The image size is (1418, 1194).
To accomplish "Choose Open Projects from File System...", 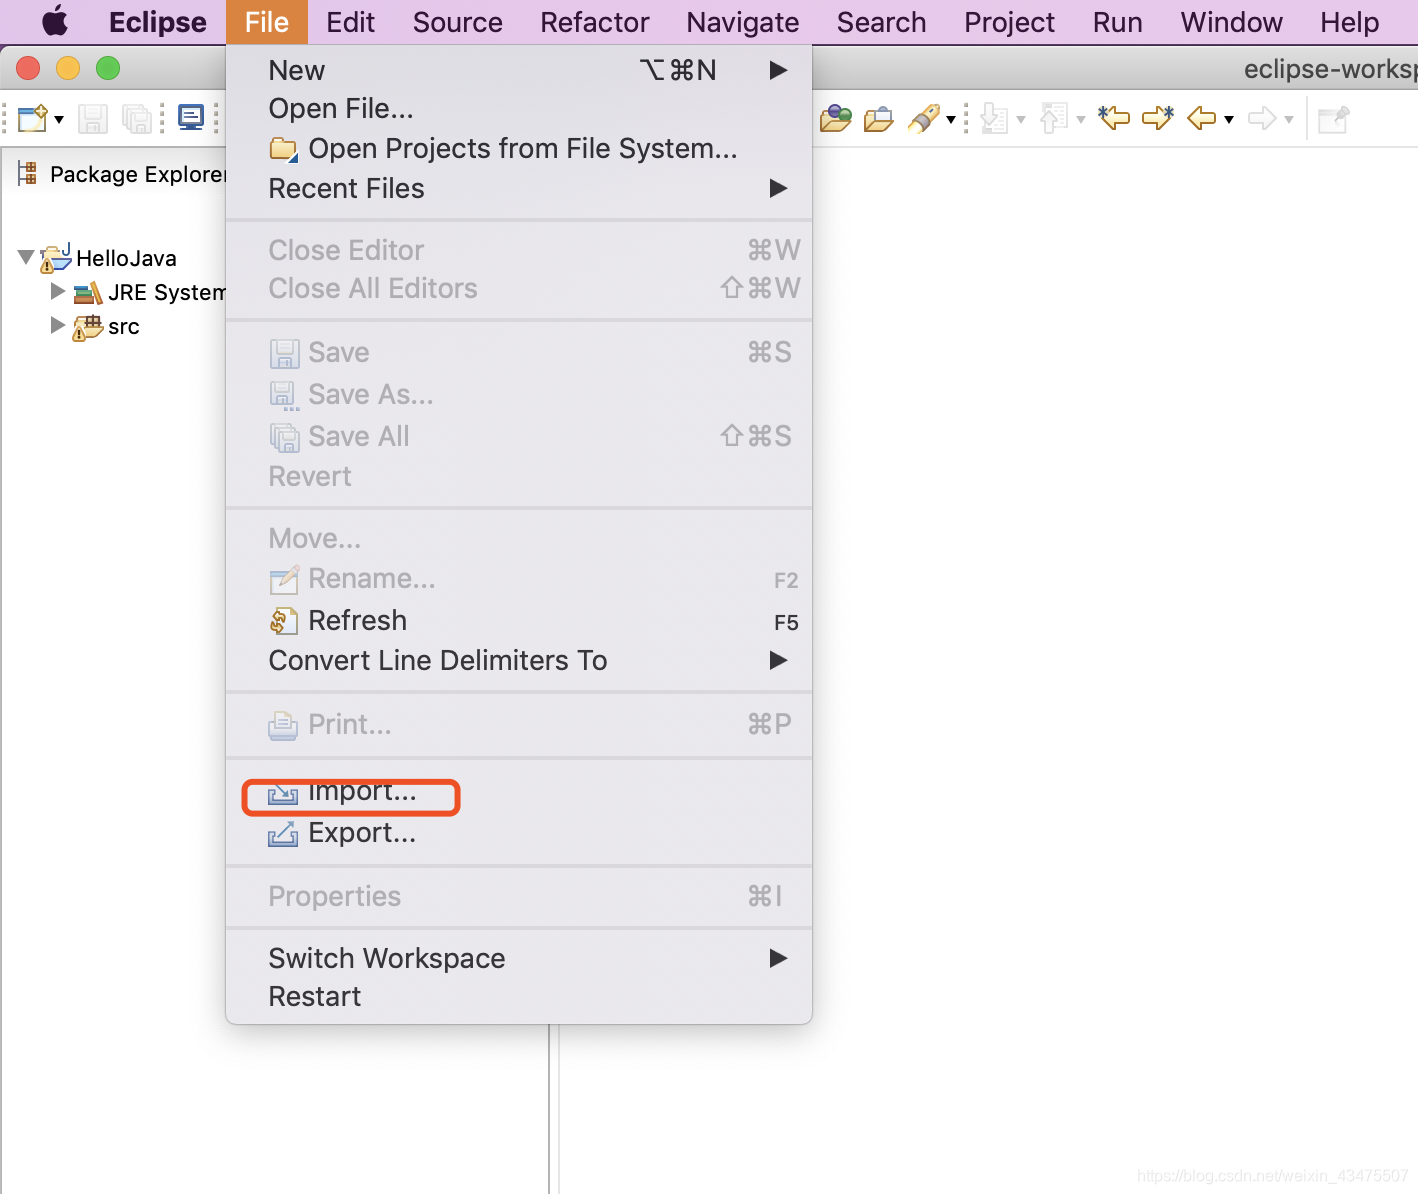I will 519,148.
